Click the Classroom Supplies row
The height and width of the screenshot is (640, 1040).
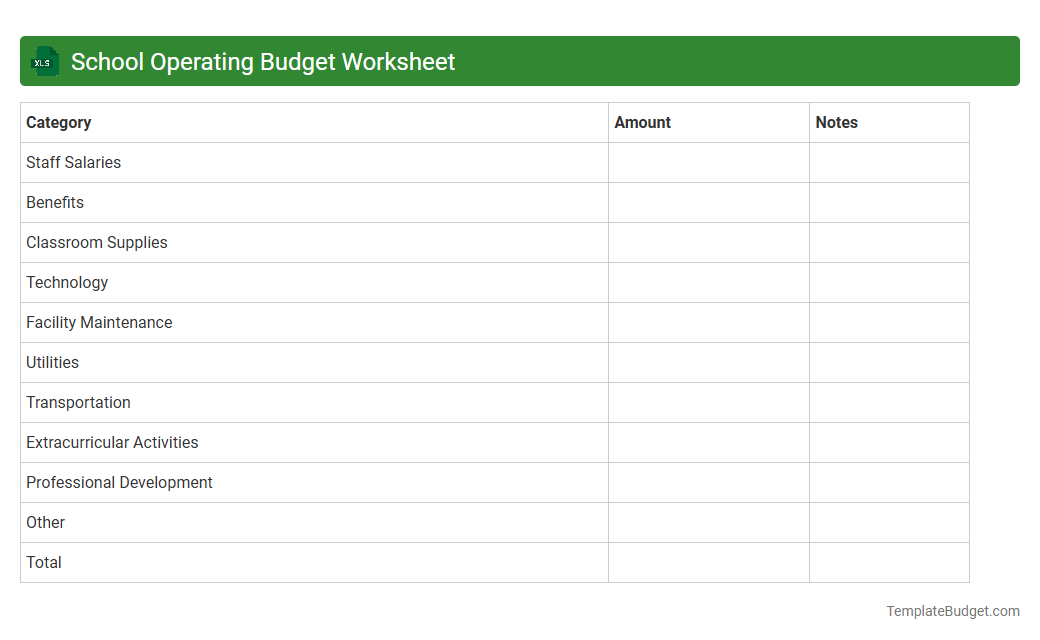coord(97,242)
